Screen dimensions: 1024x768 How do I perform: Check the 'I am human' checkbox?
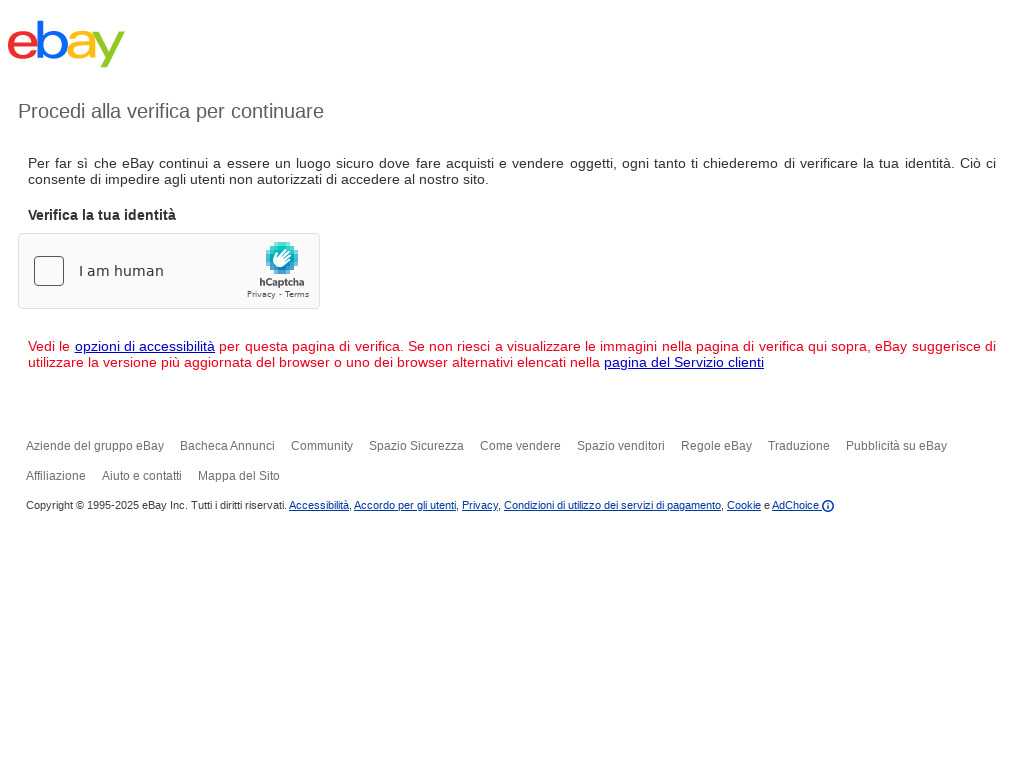coord(49,271)
